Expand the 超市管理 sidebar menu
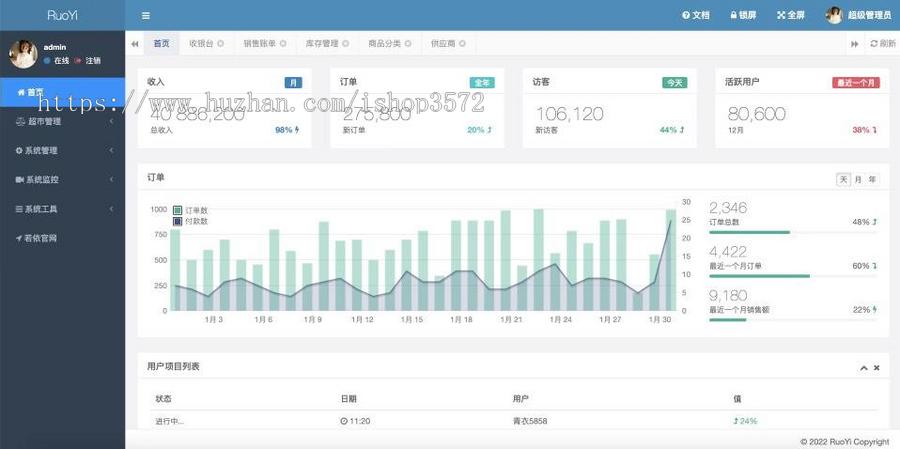 point(63,121)
